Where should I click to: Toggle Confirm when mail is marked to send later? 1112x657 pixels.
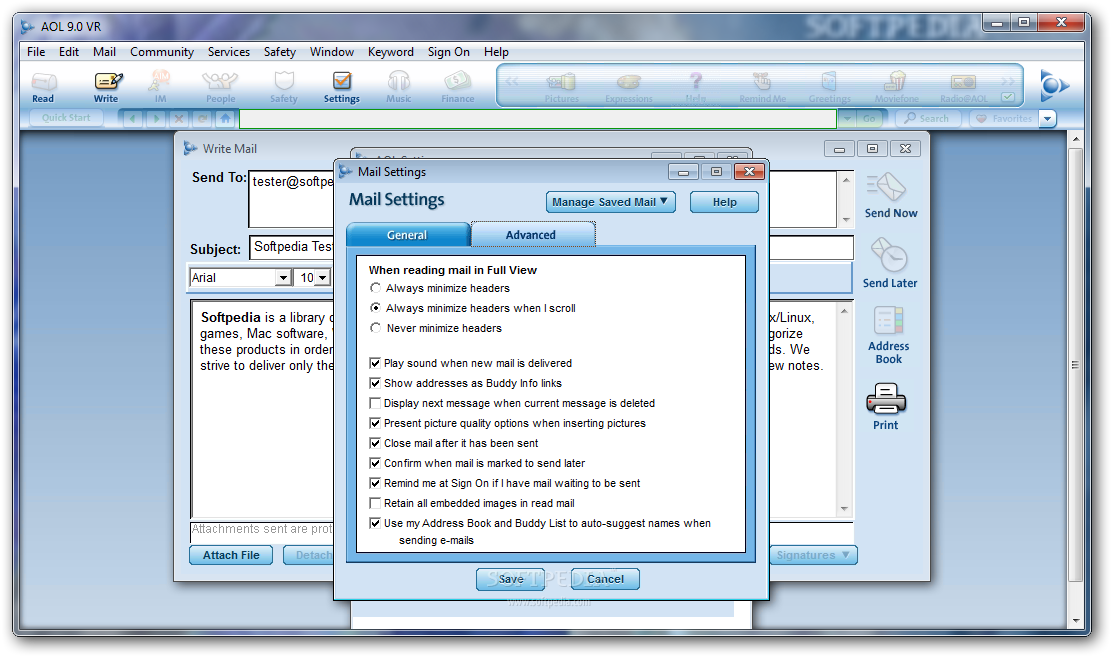375,463
